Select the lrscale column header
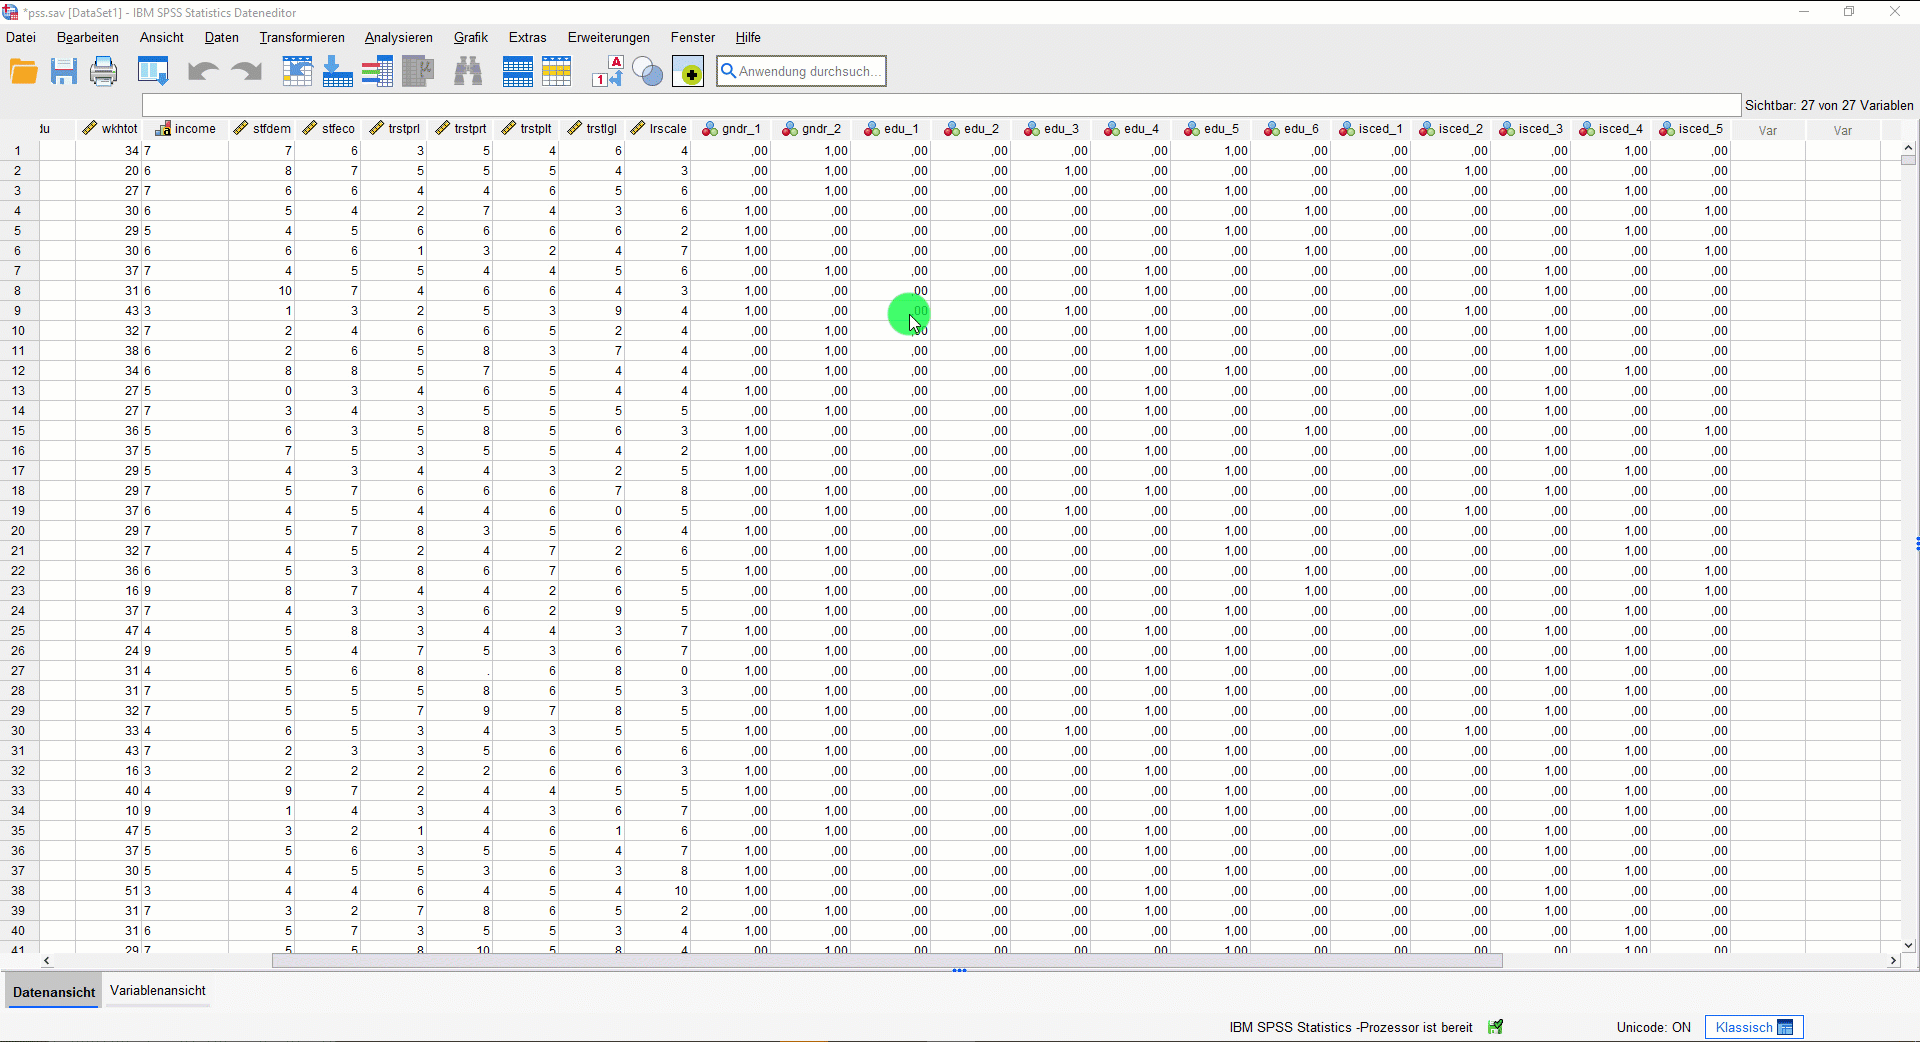Image resolution: width=1920 pixels, height=1042 pixels. [x=657, y=129]
